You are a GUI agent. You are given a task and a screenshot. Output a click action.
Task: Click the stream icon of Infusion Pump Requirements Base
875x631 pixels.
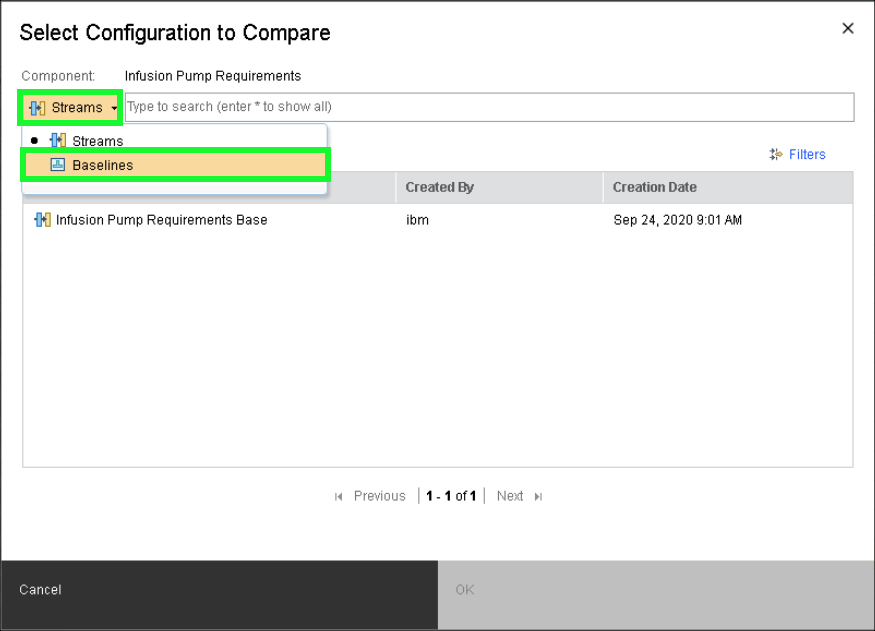pos(42,220)
